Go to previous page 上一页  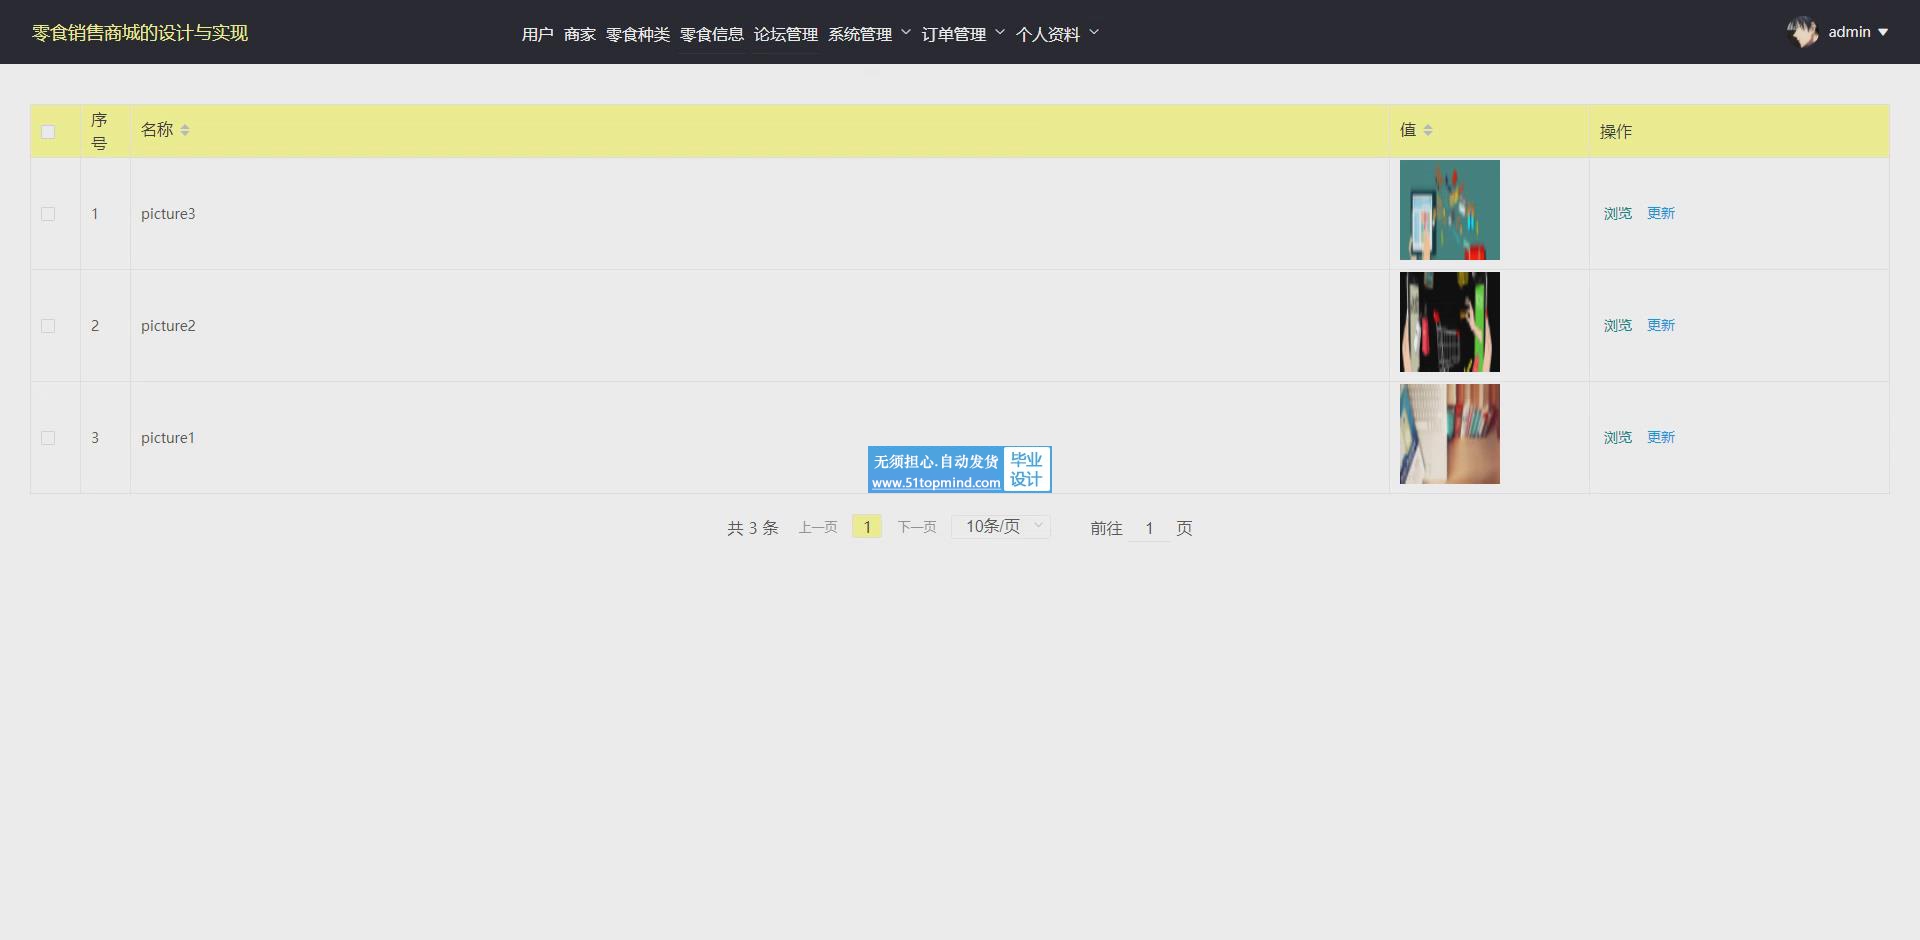[x=817, y=527]
